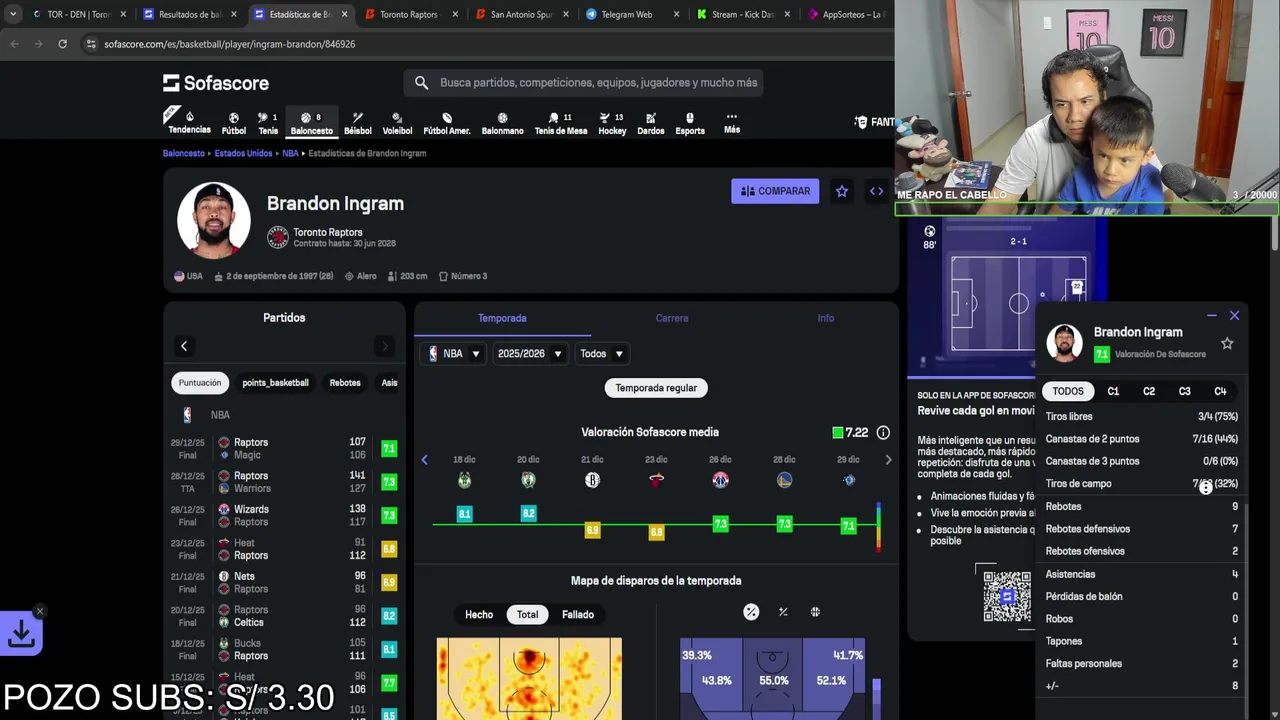
Task: Open the embed code icon
Action: pyautogui.click(x=876, y=191)
